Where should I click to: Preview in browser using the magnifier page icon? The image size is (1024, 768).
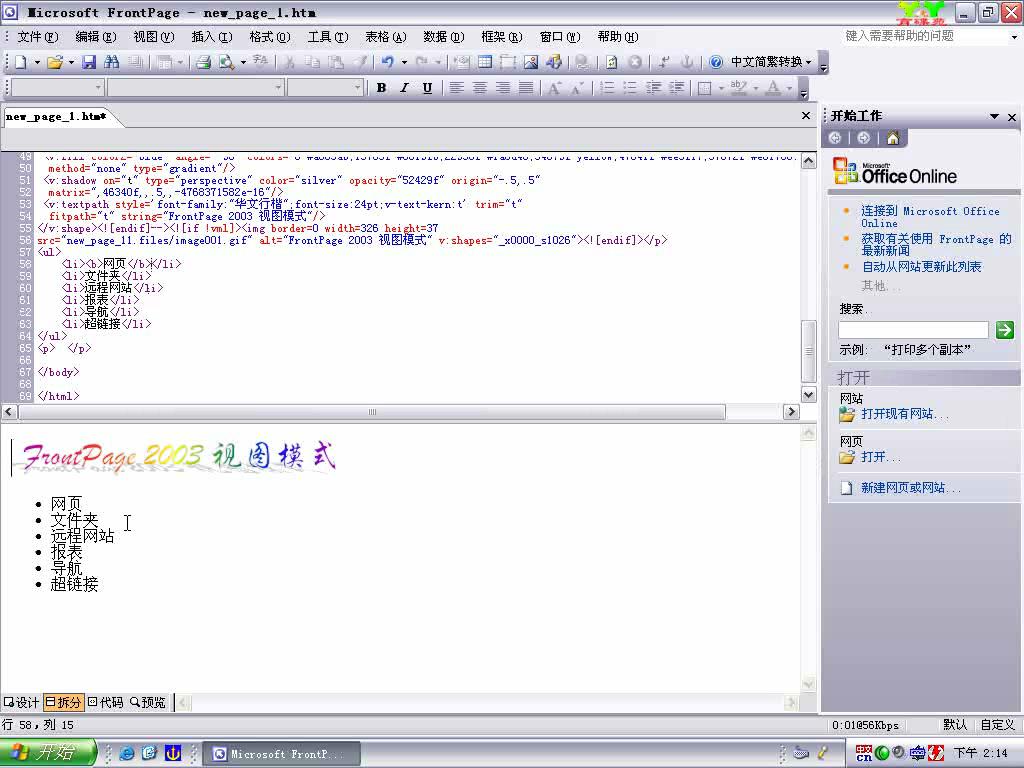pyautogui.click(x=227, y=62)
